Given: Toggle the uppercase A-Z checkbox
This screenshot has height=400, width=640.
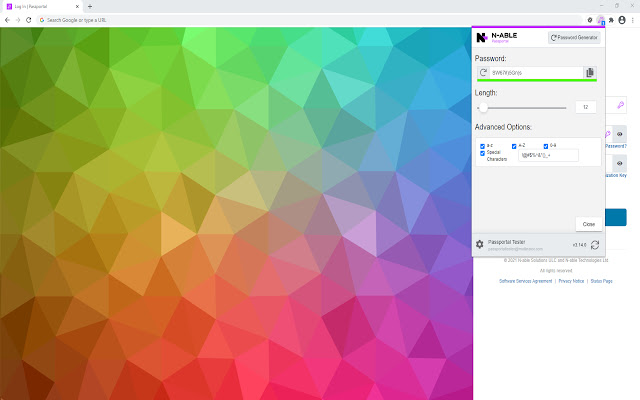Looking at the screenshot, I should tap(515, 146).
